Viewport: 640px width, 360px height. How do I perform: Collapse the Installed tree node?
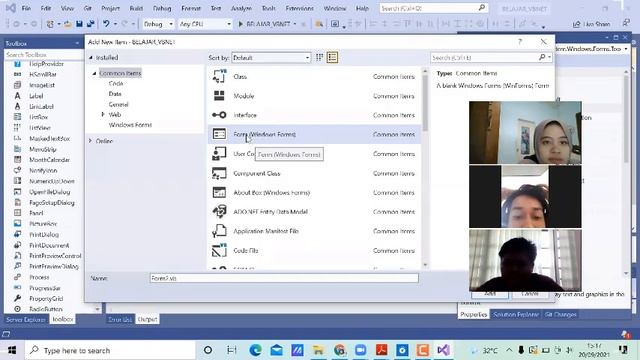[91, 58]
